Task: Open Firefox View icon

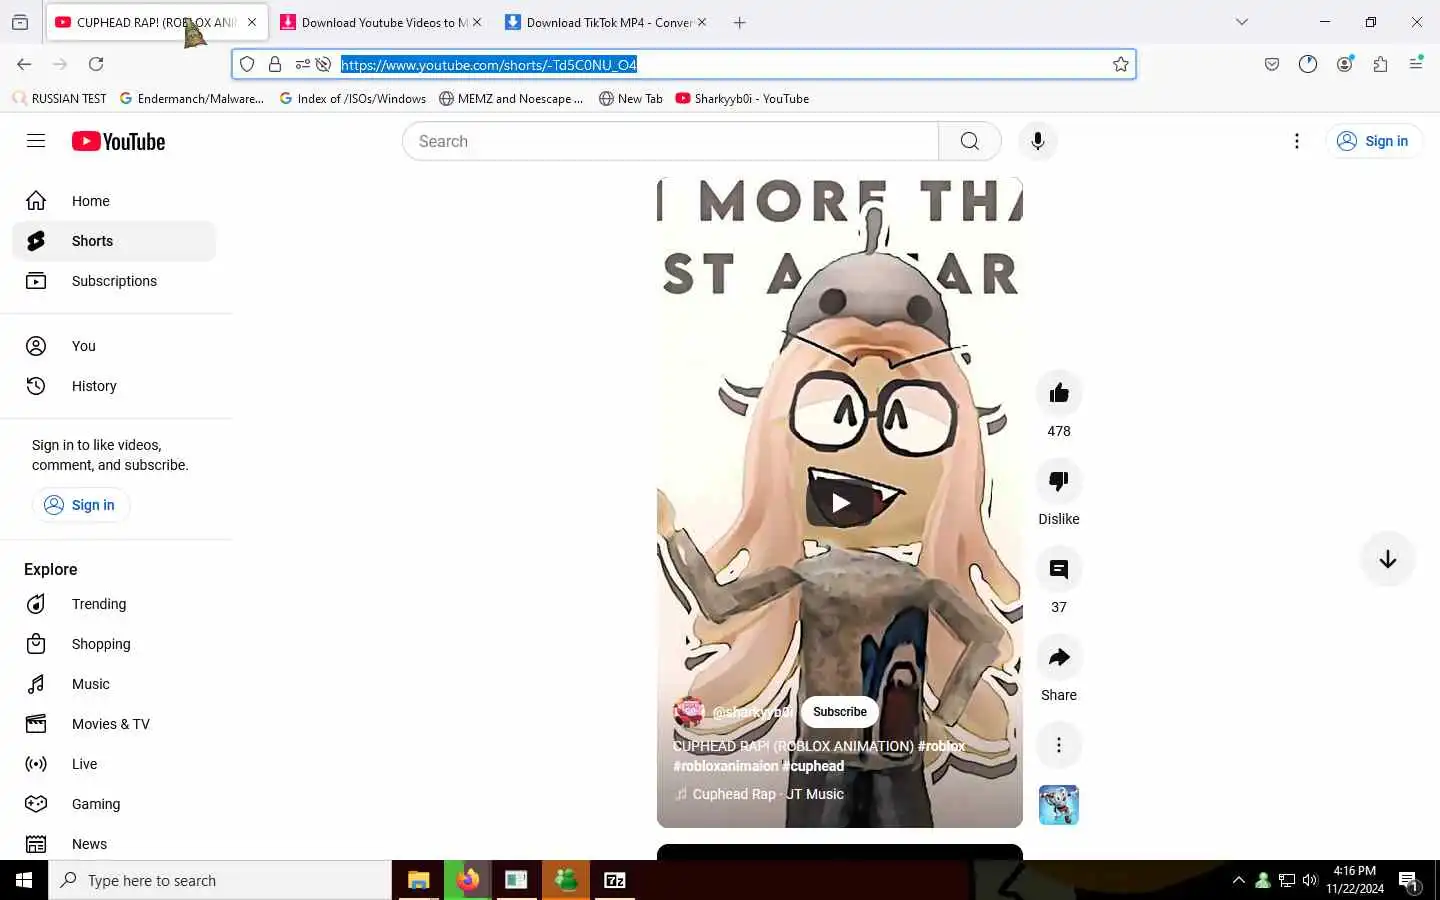Action: coord(20,22)
